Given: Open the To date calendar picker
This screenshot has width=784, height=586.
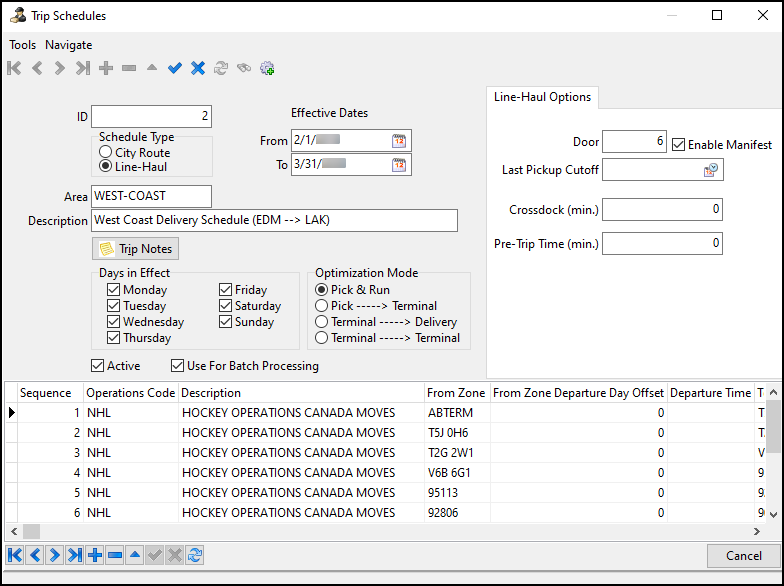Looking at the screenshot, I should tap(399, 165).
